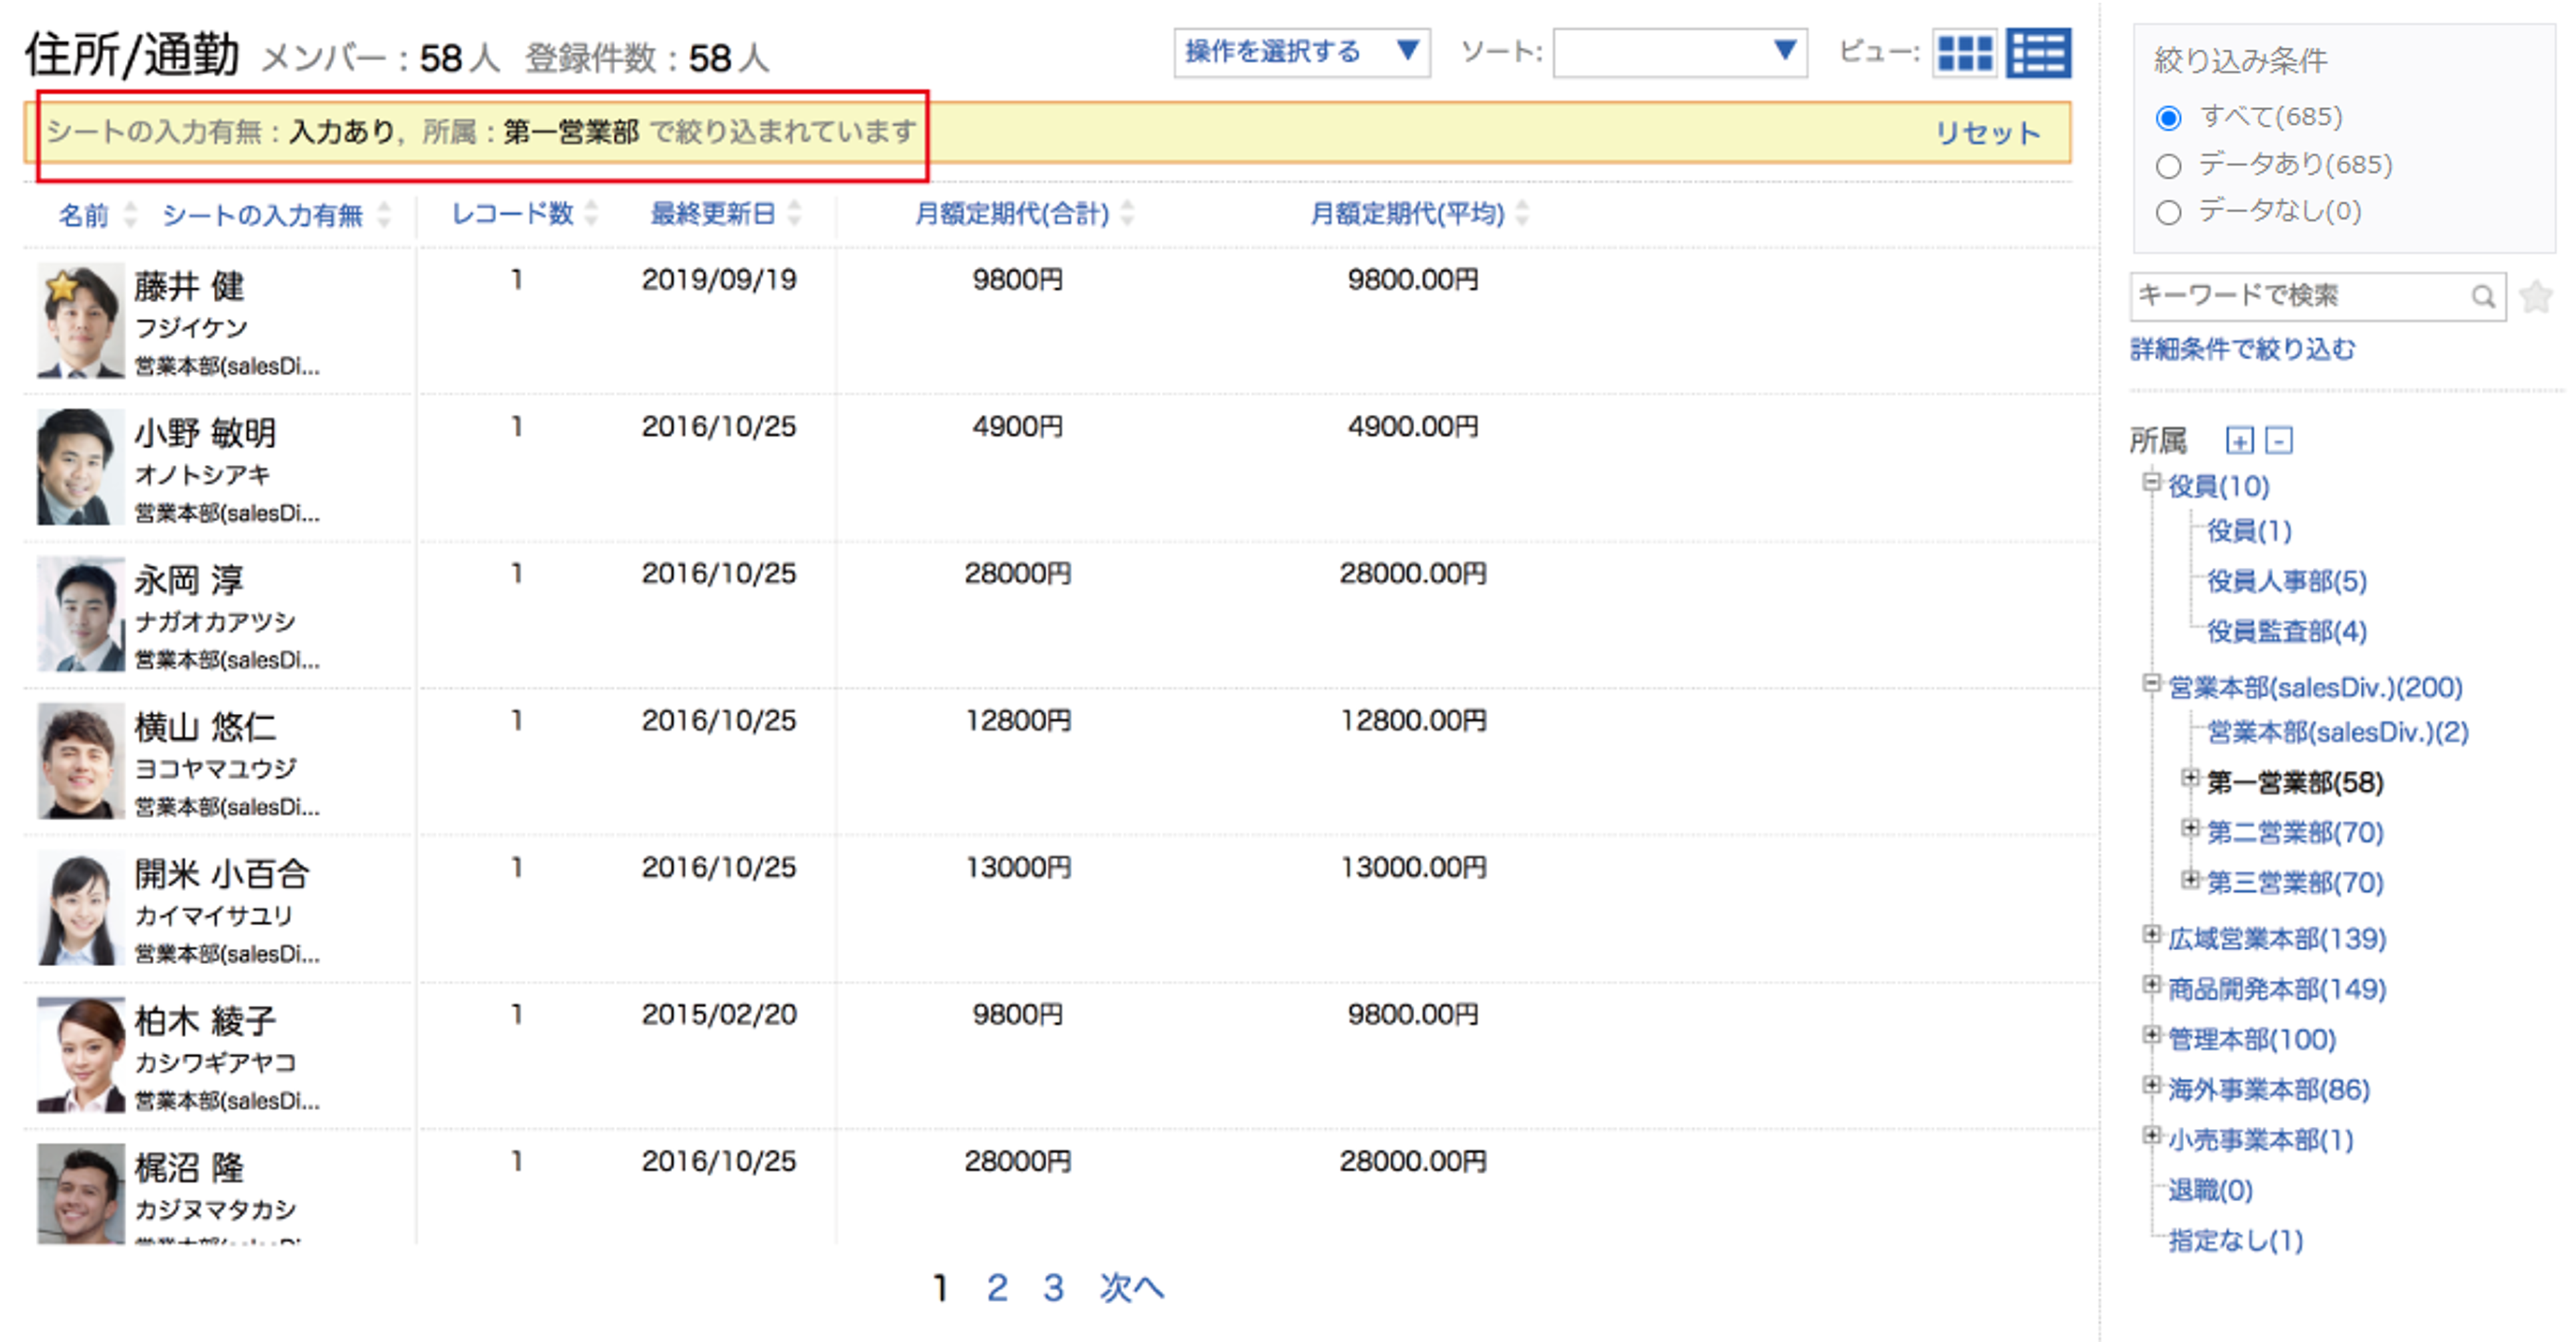Expand the 商品開発本部(149) tree node
Screen dimensions: 2576x1342
coord(2151,985)
